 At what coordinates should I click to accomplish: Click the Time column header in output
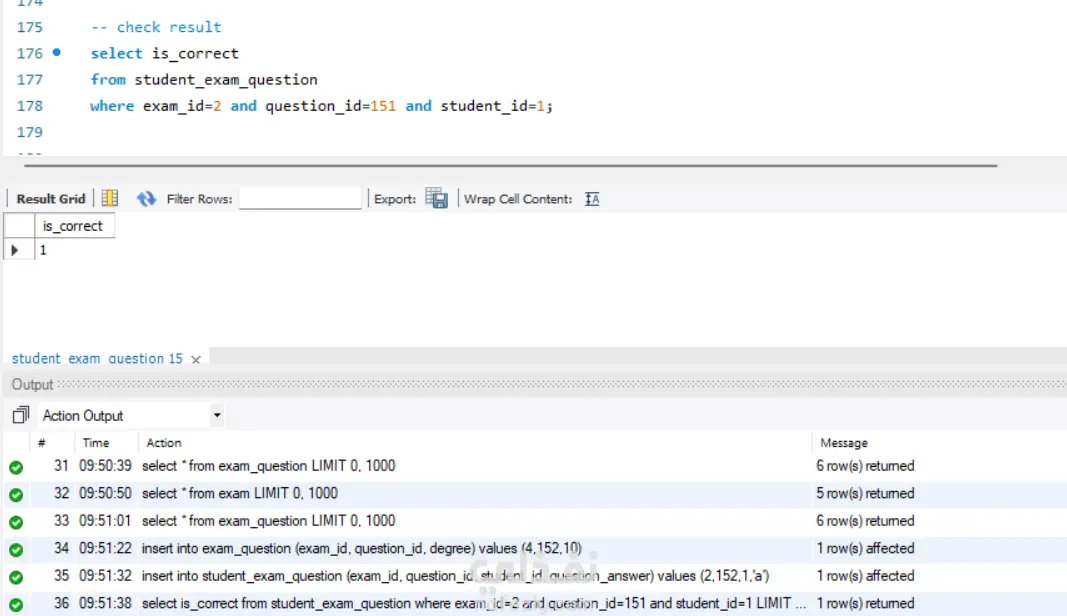click(x=96, y=442)
